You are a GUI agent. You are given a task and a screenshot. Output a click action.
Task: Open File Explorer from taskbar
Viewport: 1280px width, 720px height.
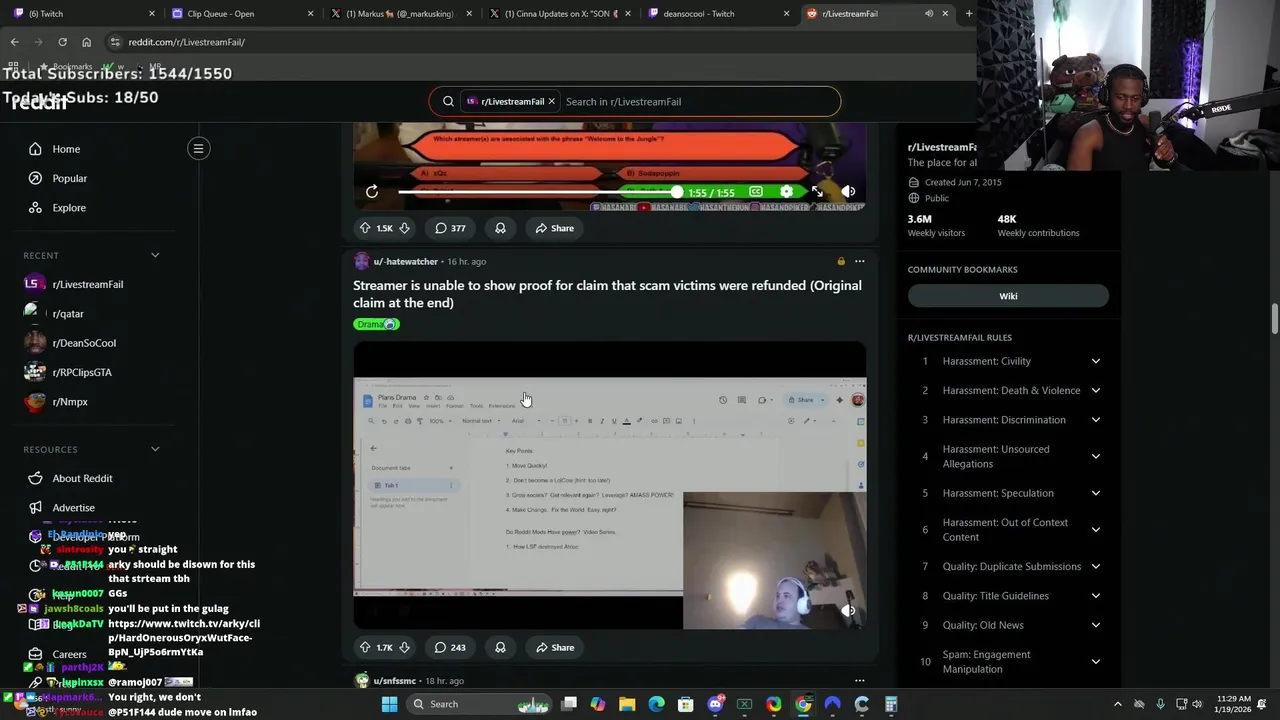[627, 704]
